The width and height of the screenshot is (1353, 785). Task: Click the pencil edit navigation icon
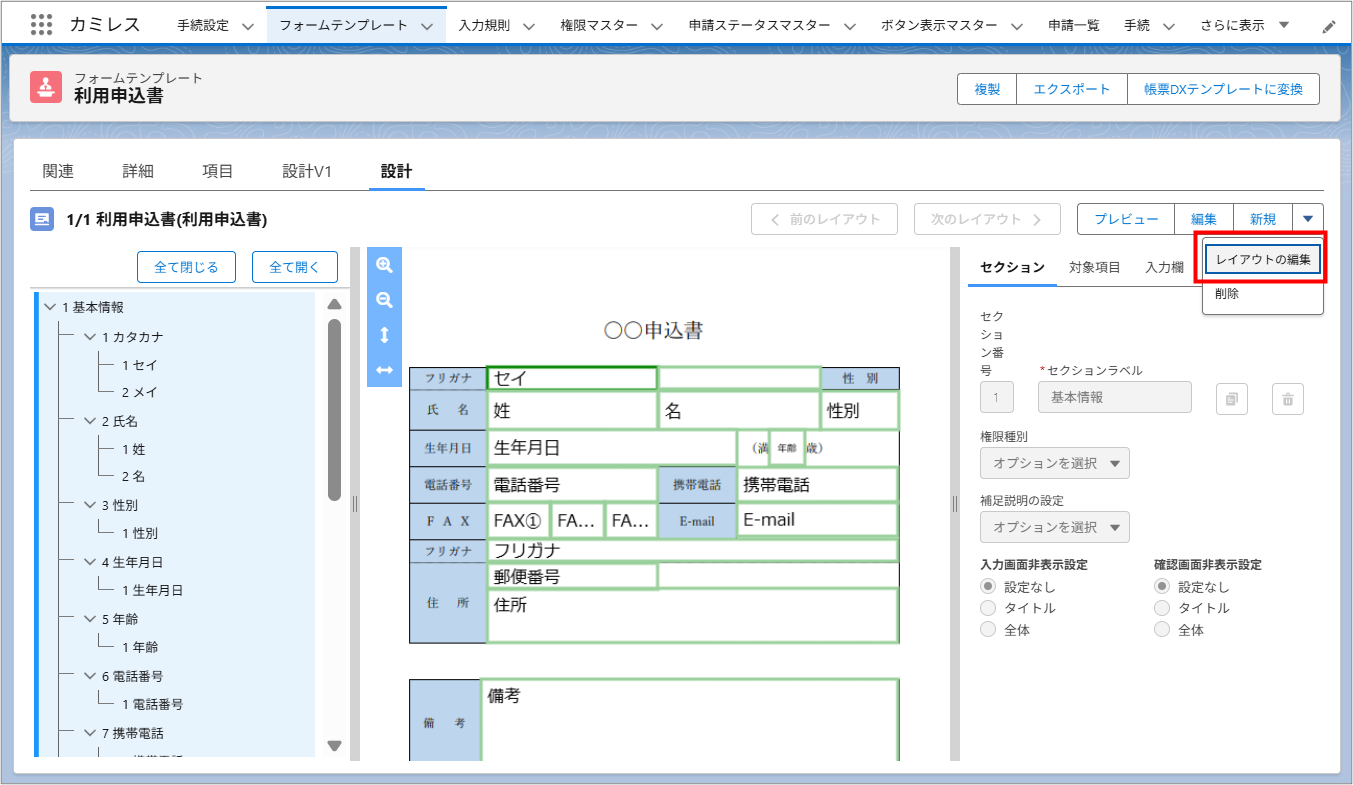click(x=1329, y=27)
